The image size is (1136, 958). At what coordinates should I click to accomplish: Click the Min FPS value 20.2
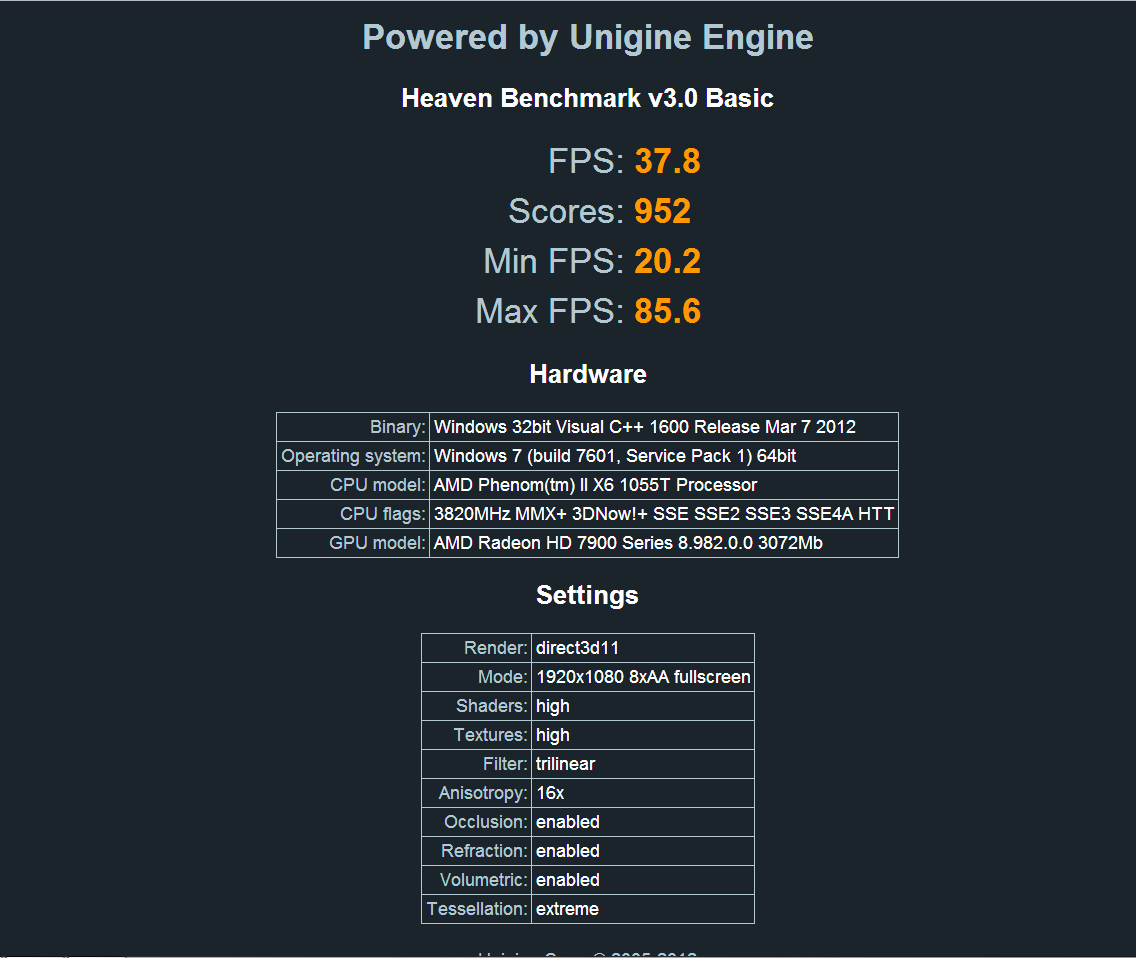[667, 261]
